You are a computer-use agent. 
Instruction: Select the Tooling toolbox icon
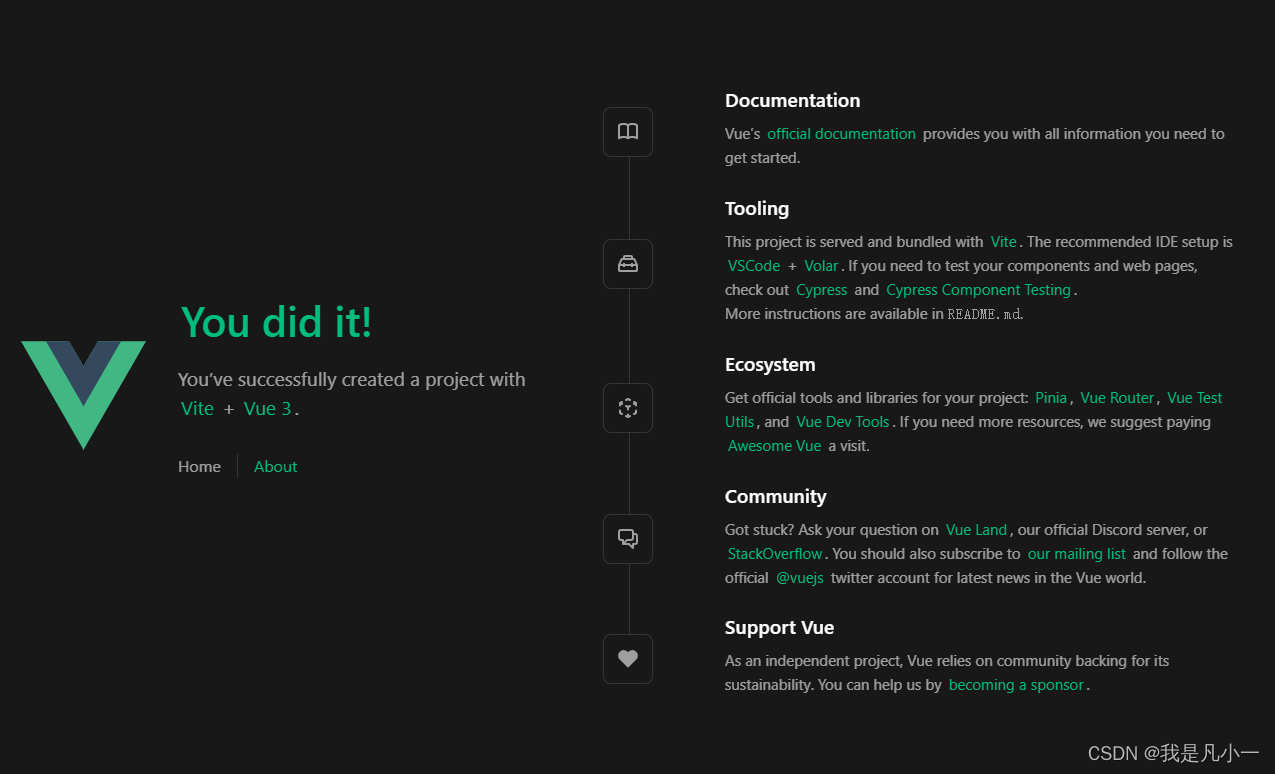click(x=627, y=263)
